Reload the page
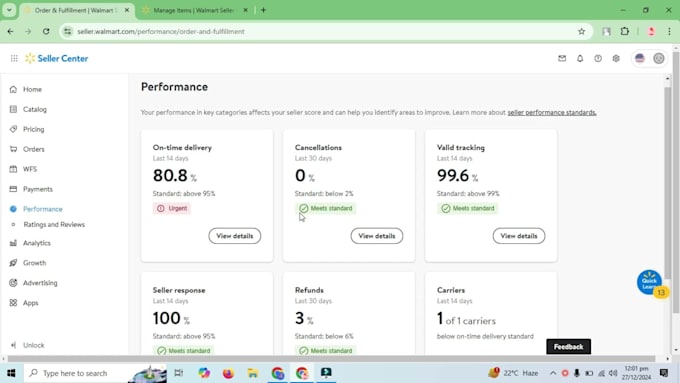This screenshot has width=680, height=383. (46, 31)
